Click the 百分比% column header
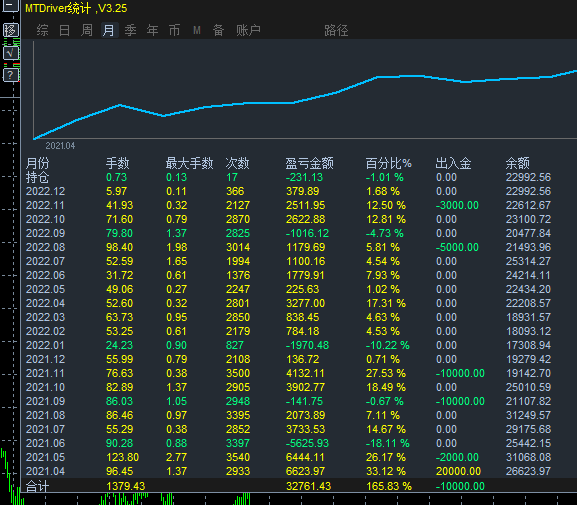Viewport: 577px width, 505px height. tap(389, 163)
